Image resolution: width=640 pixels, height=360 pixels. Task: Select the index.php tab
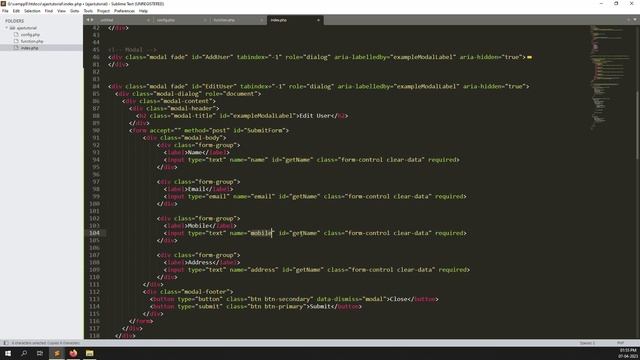[x=296, y=20]
